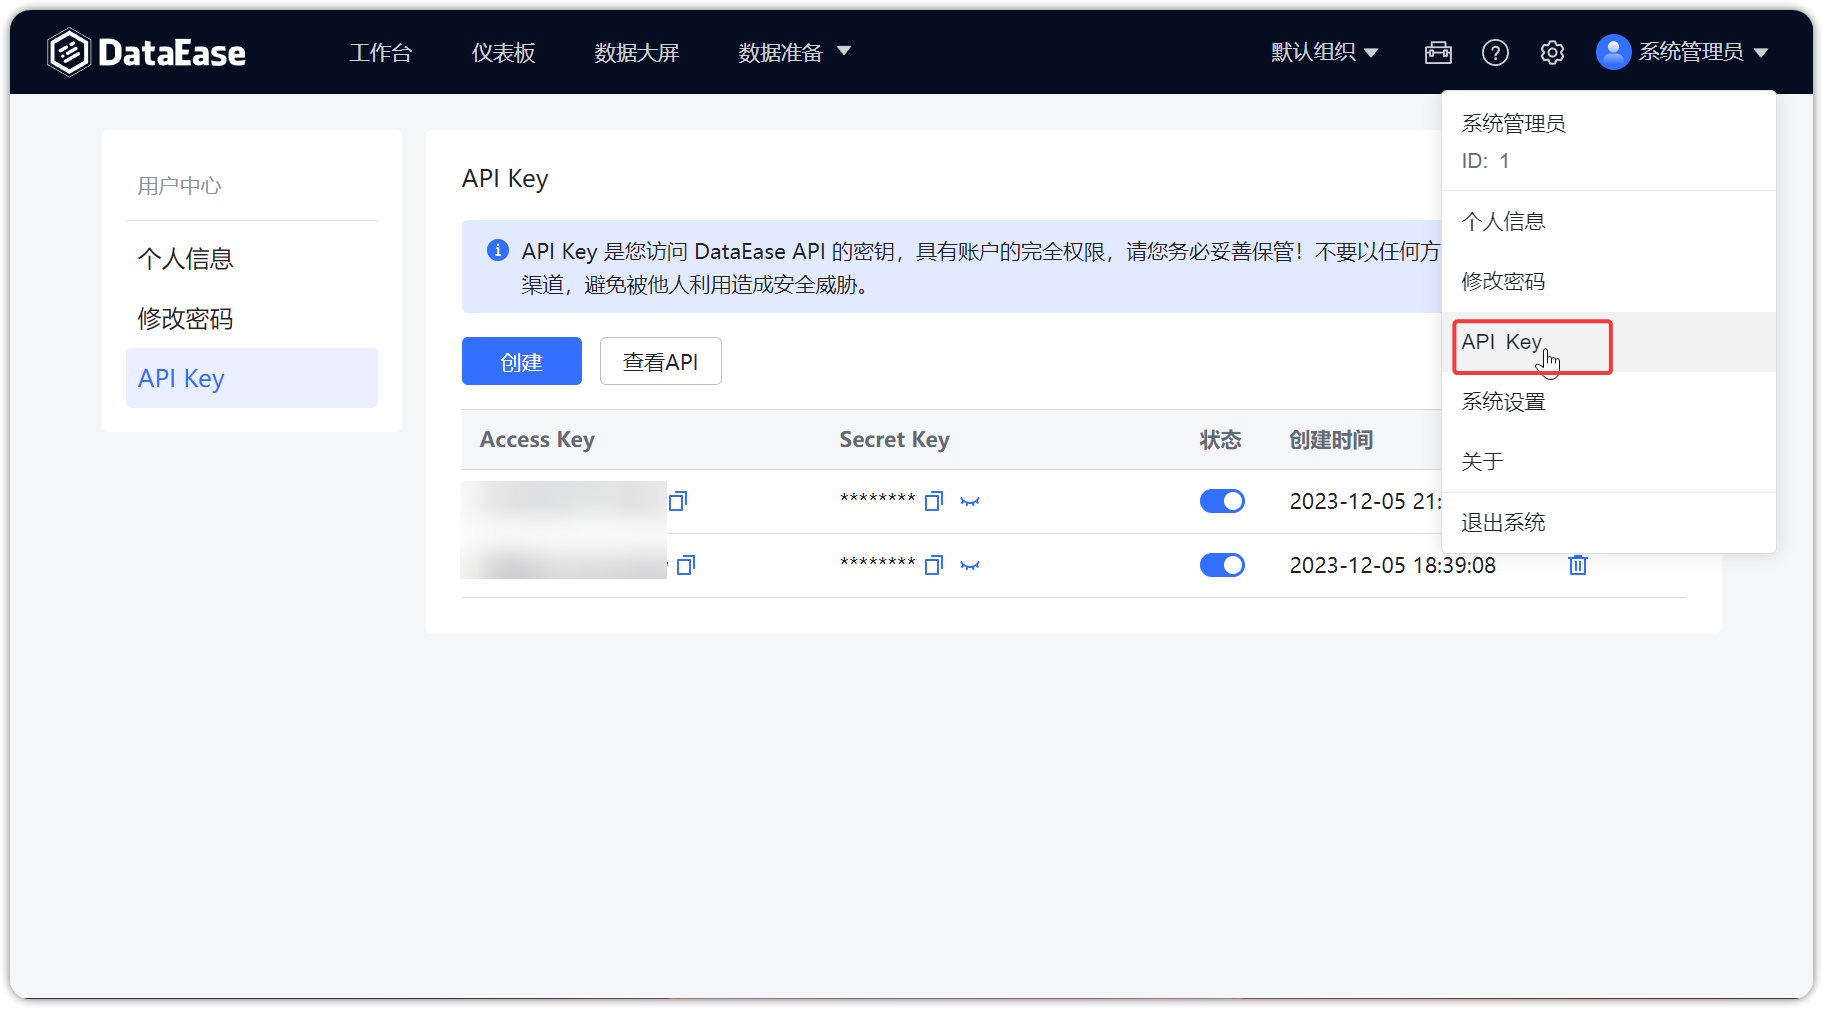Choose API Key in user dropdown menu
This screenshot has height=1009, width=1823.
click(x=1609, y=342)
